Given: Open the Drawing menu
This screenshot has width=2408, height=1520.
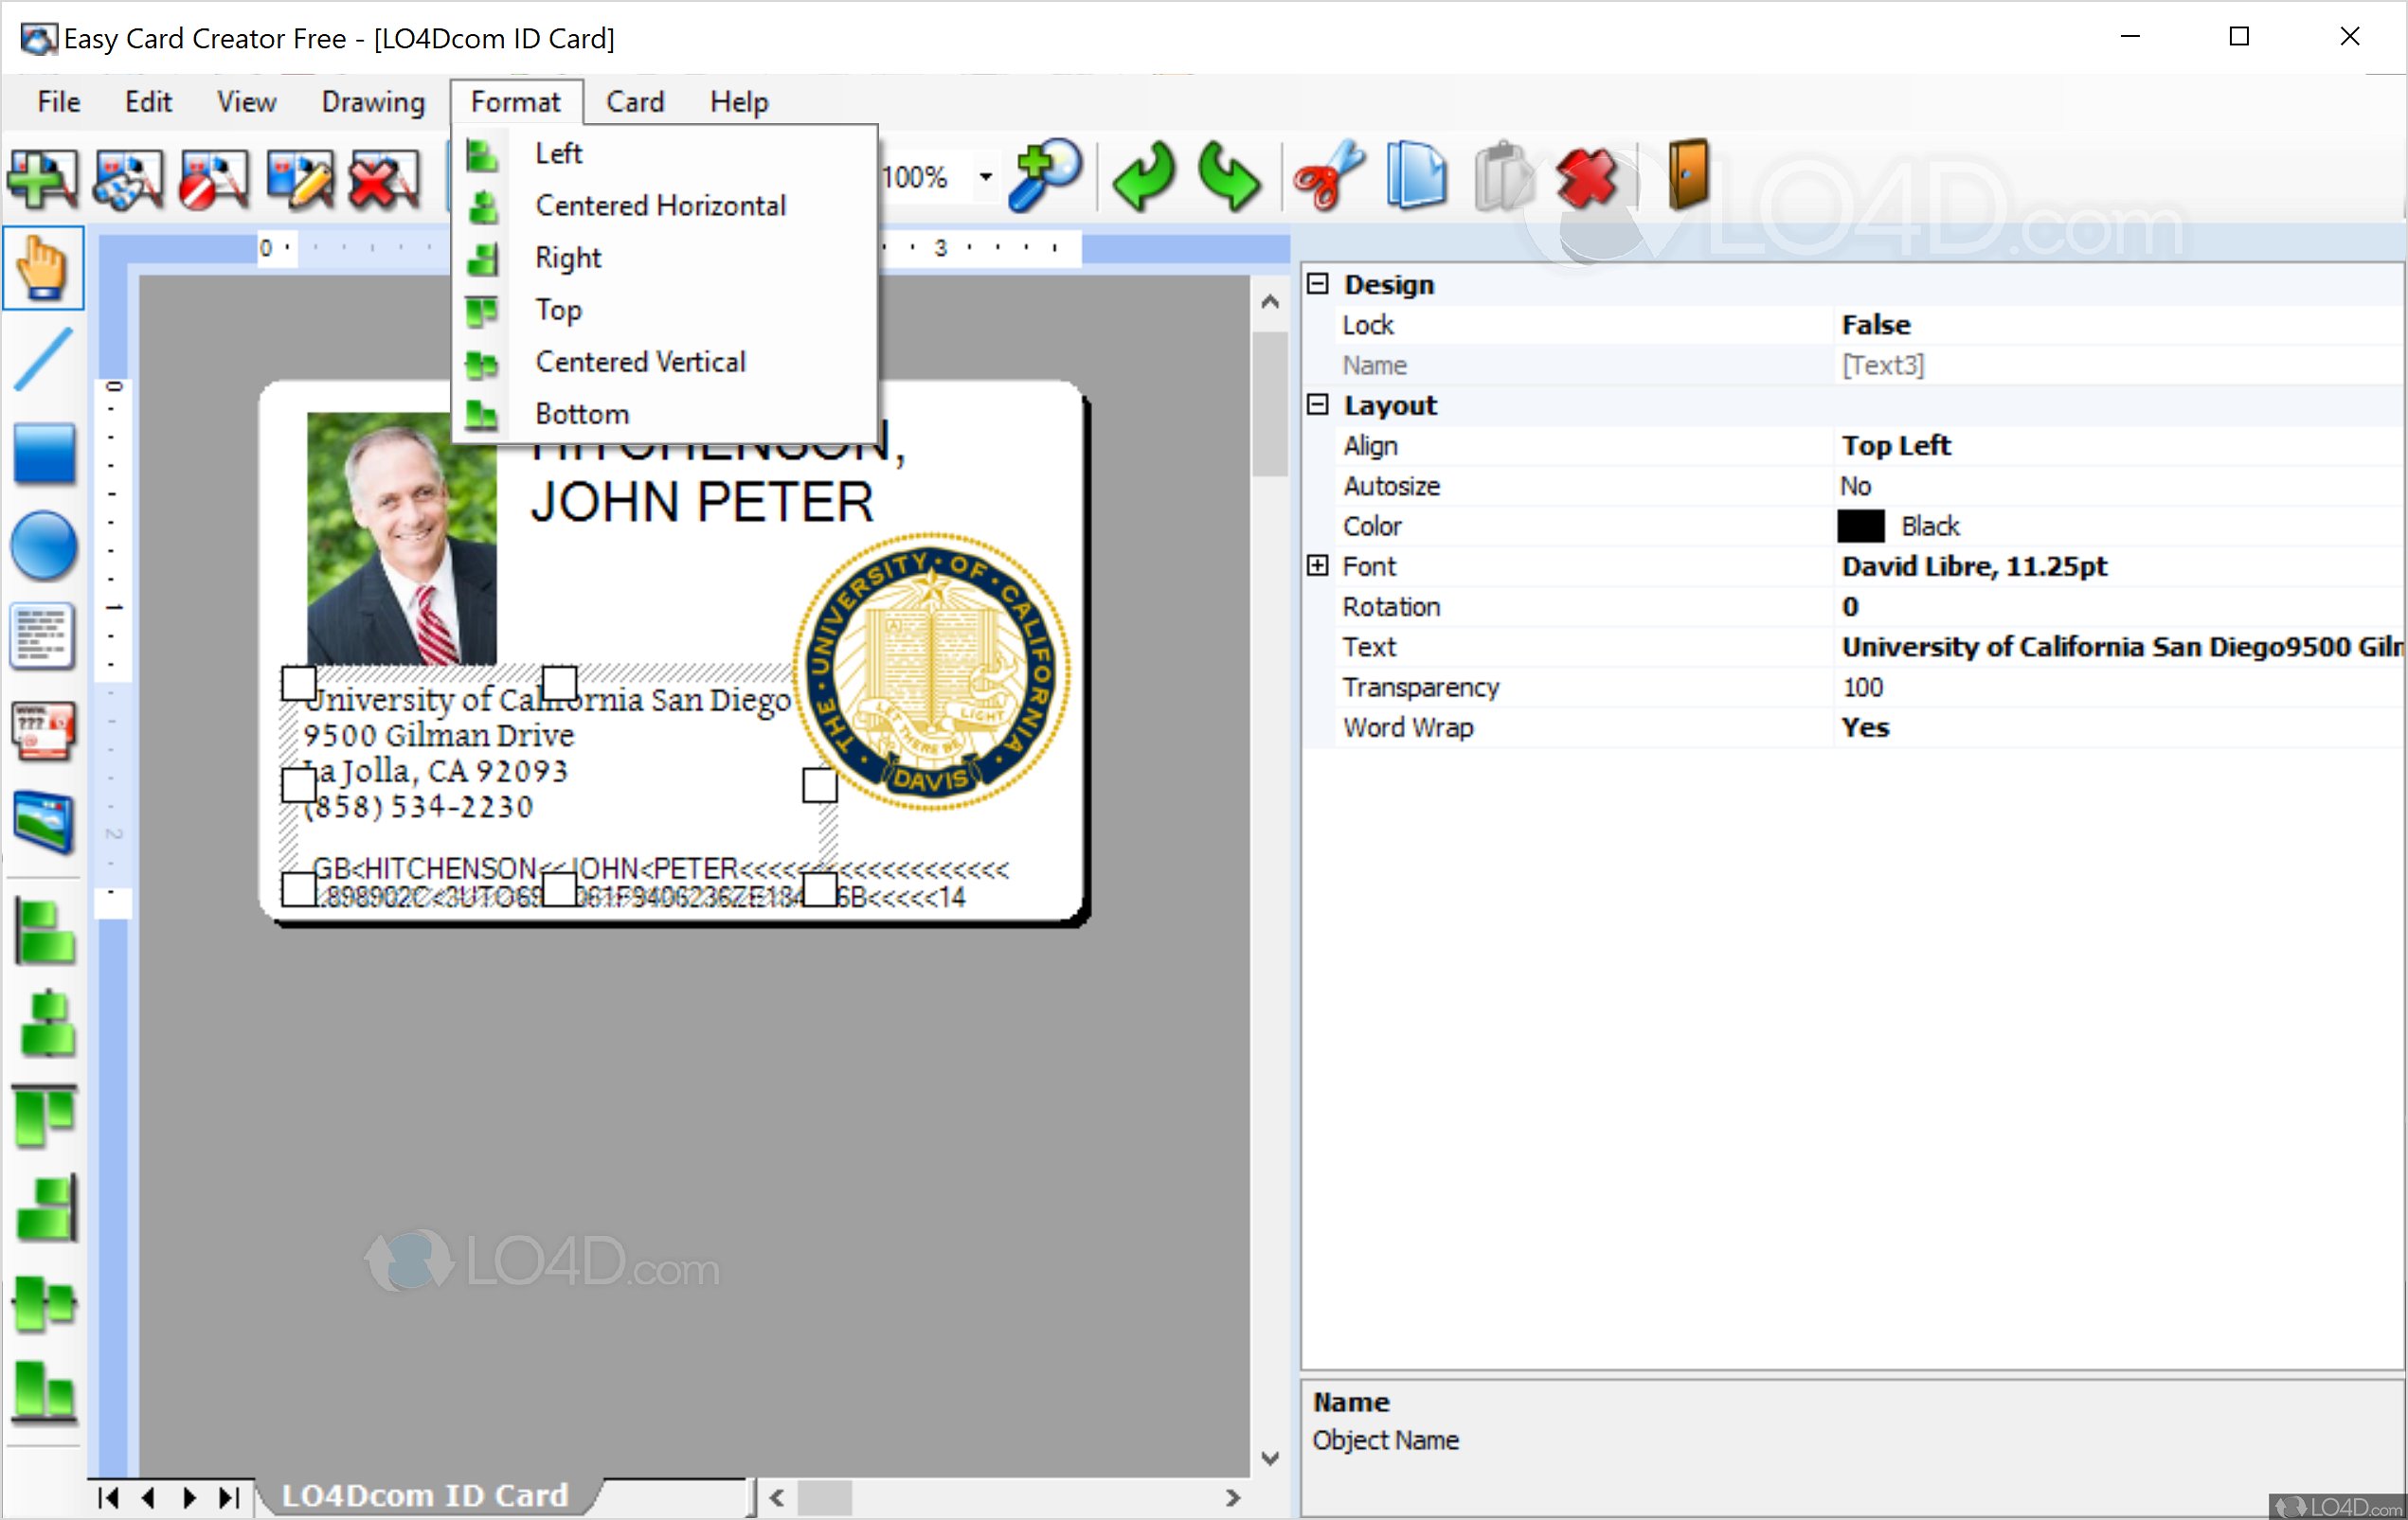Looking at the screenshot, I should [373, 102].
